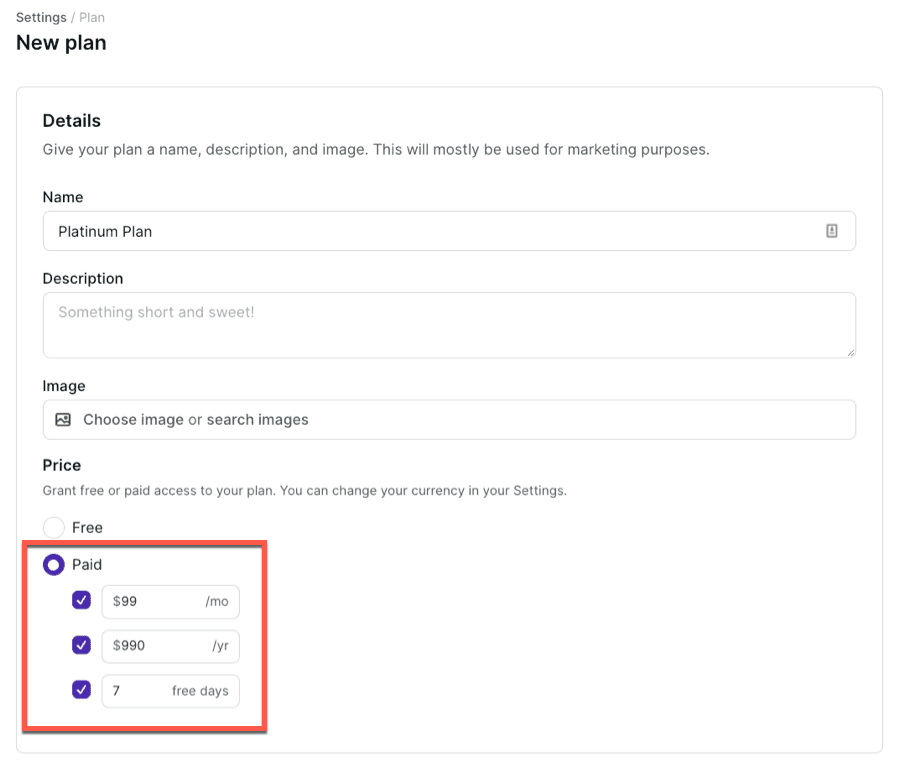Click the Details section heading
This screenshot has width=900, height=765.
coord(72,121)
